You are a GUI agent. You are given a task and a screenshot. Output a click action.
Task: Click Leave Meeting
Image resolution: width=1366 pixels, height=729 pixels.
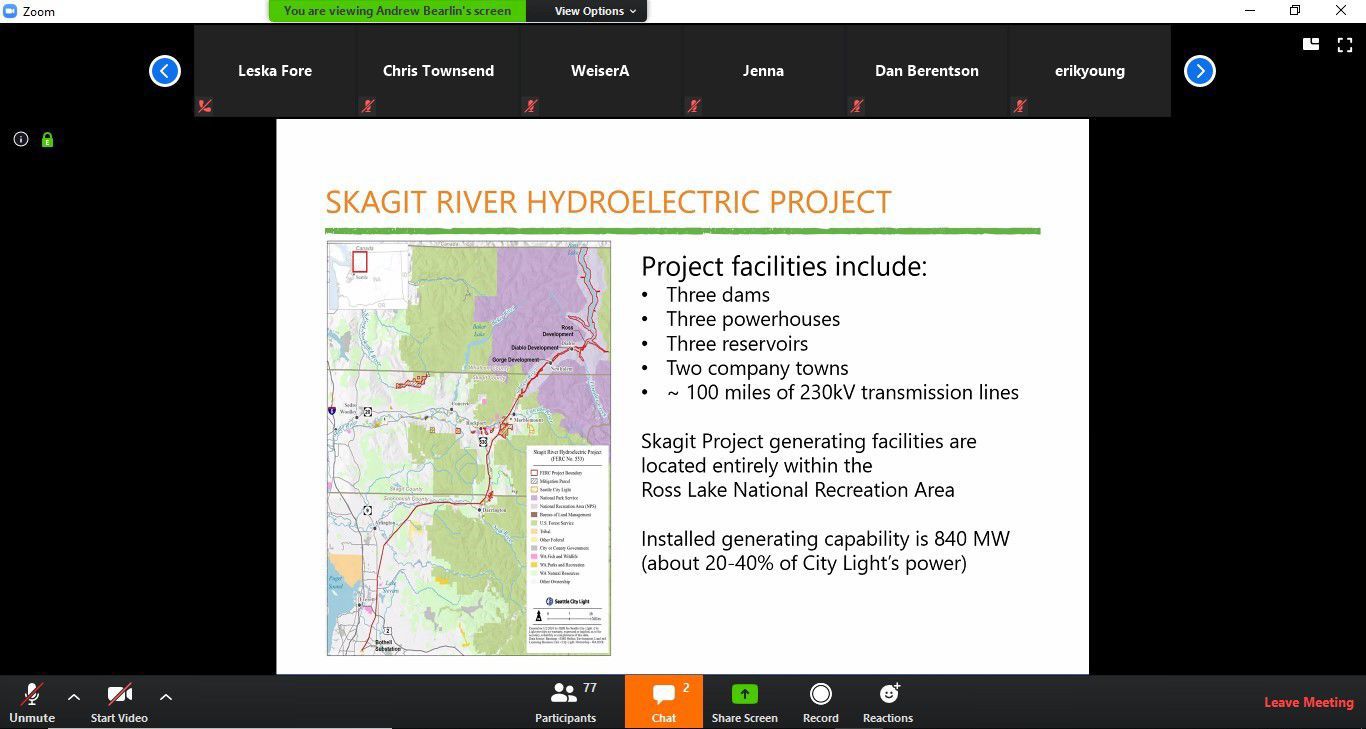click(x=1308, y=702)
